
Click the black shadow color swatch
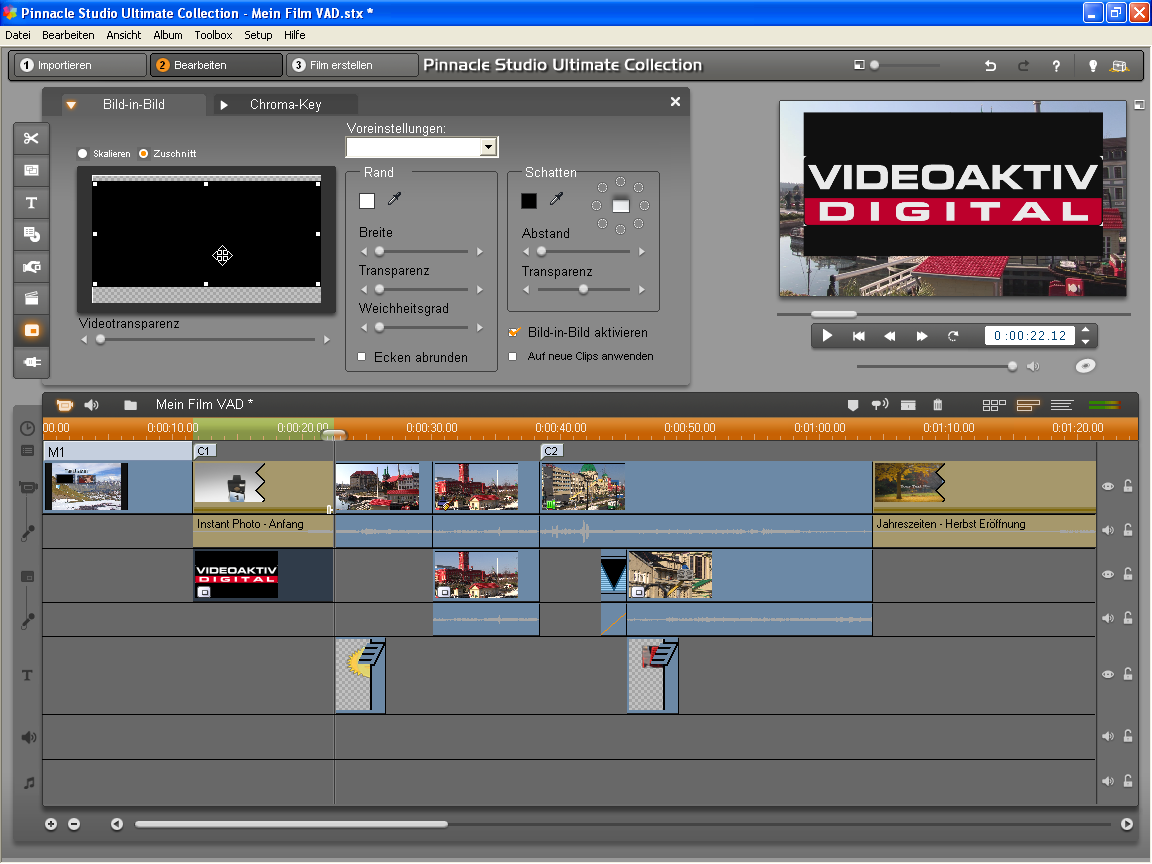click(529, 201)
